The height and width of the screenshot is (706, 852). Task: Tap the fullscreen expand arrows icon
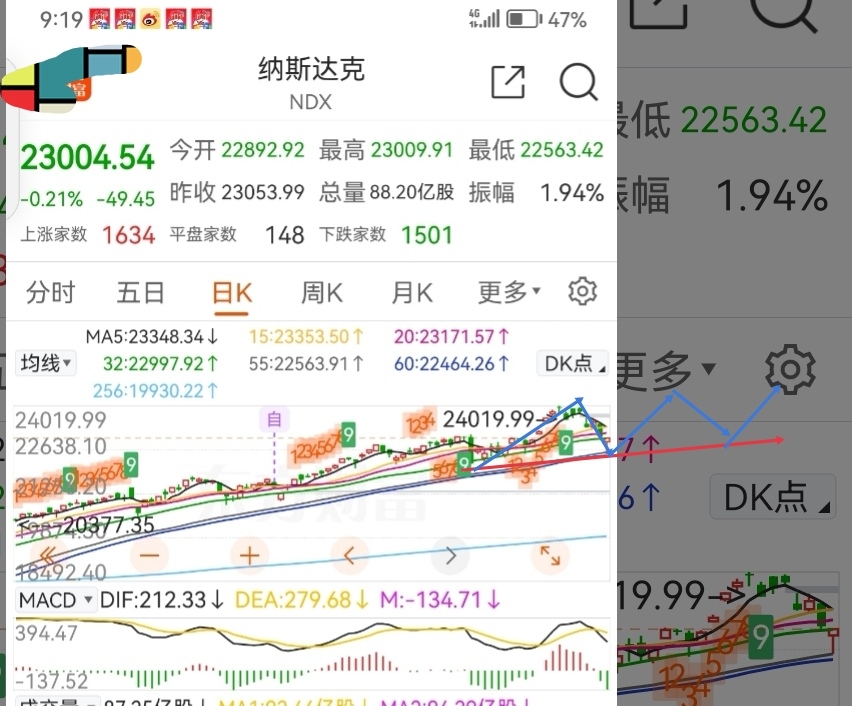point(550,555)
